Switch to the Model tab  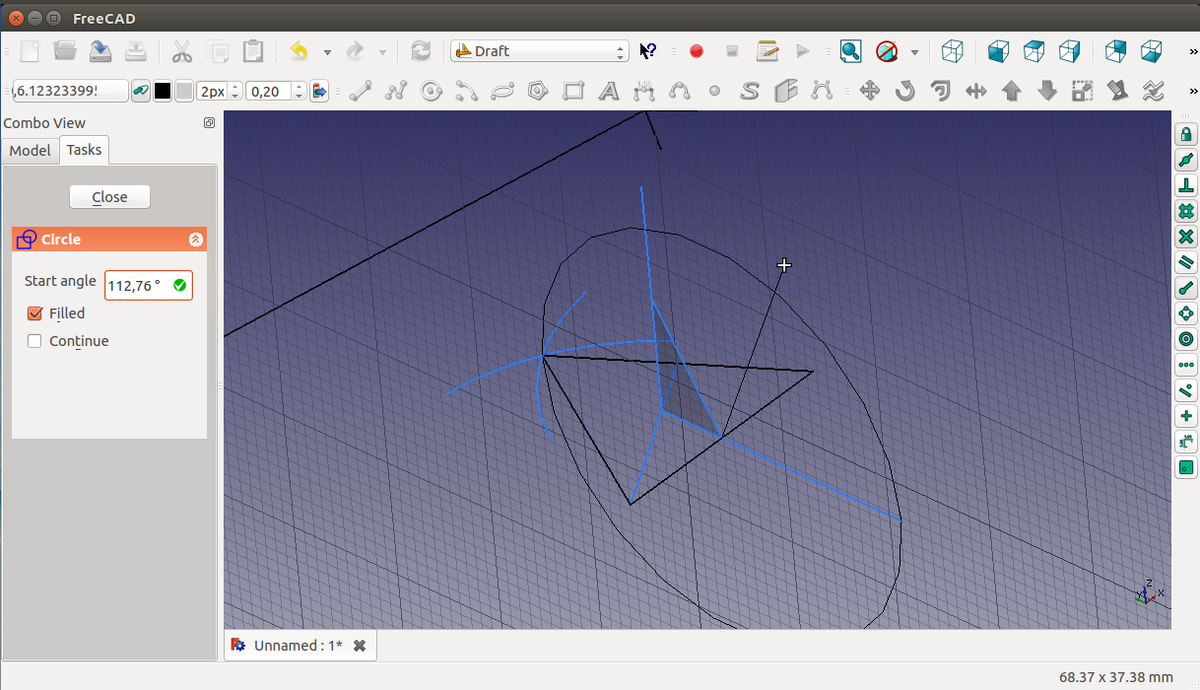[x=30, y=150]
